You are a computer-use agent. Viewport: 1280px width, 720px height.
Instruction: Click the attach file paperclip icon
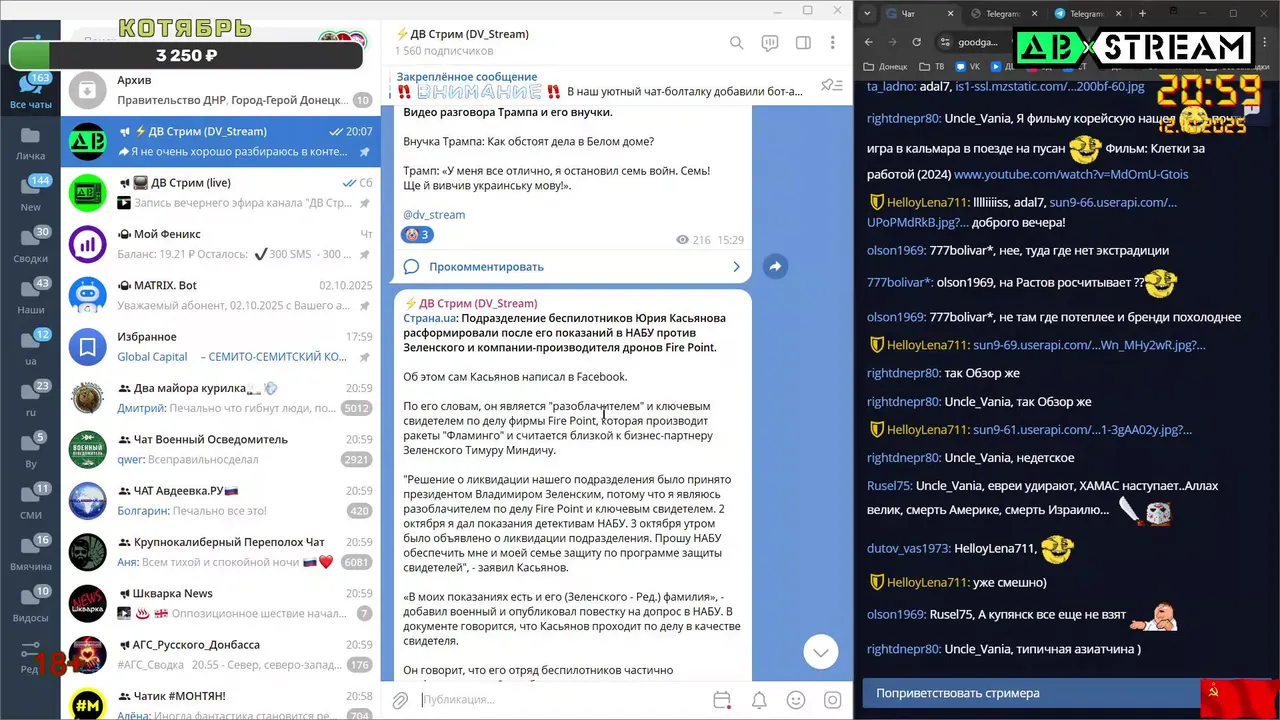click(400, 700)
